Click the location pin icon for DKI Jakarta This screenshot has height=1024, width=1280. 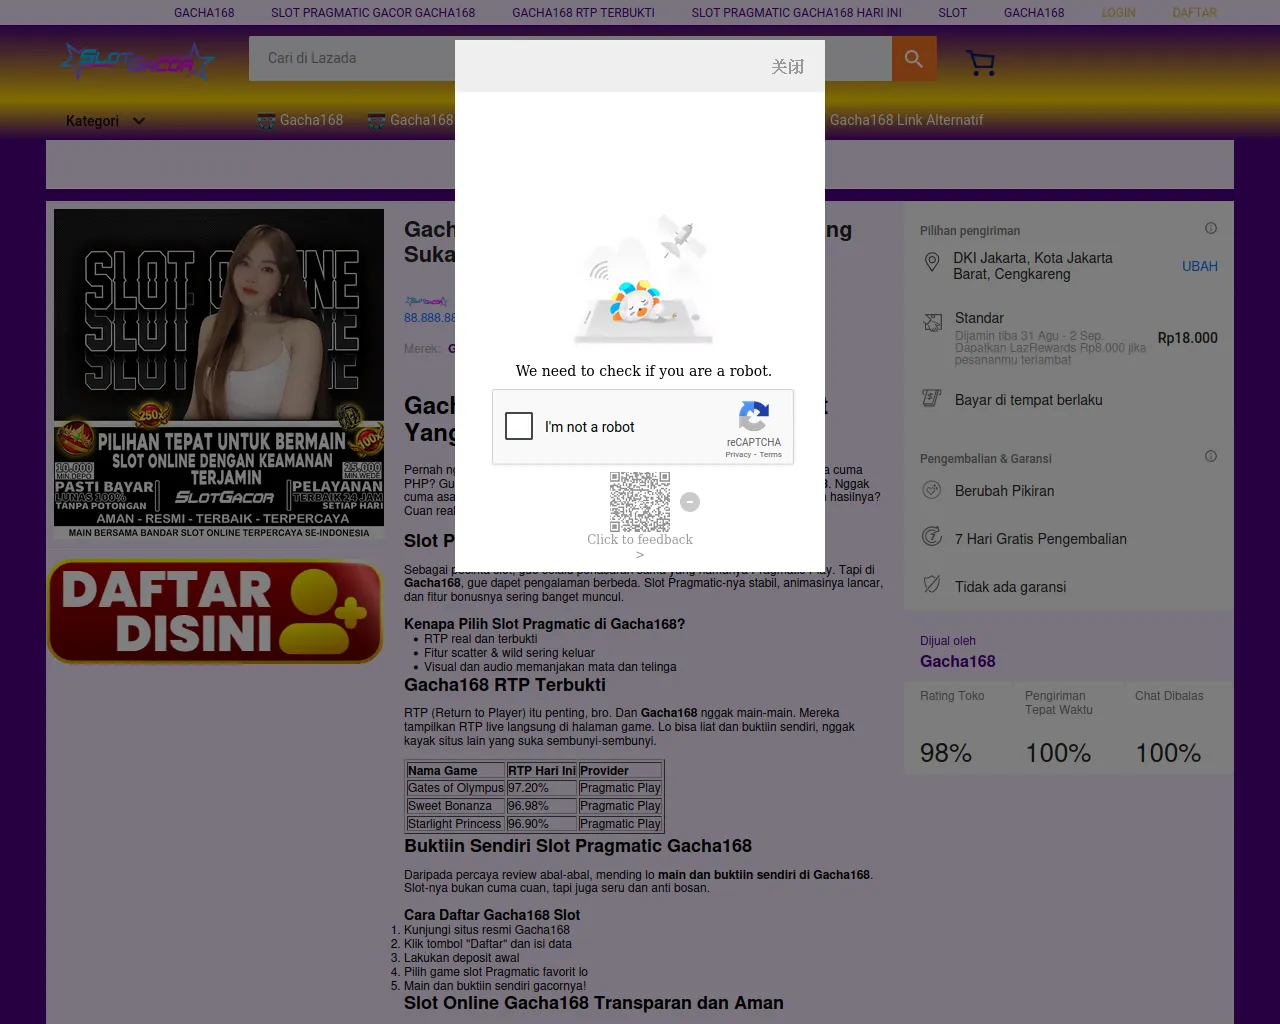tap(932, 262)
